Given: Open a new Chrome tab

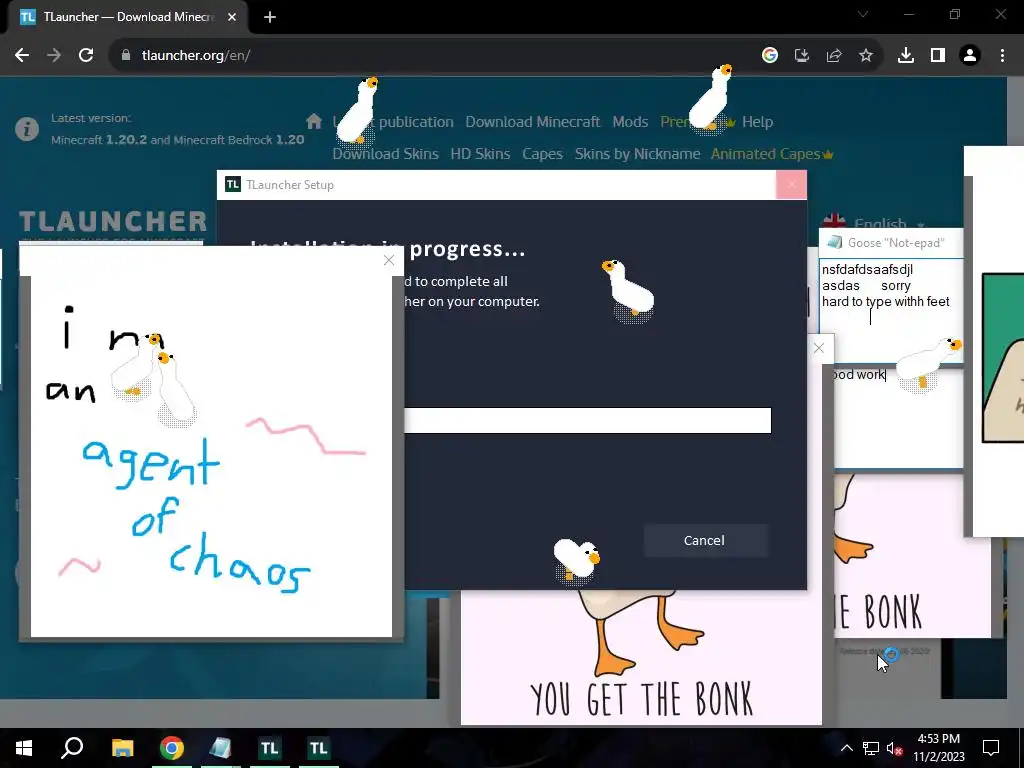Looking at the screenshot, I should point(270,17).
